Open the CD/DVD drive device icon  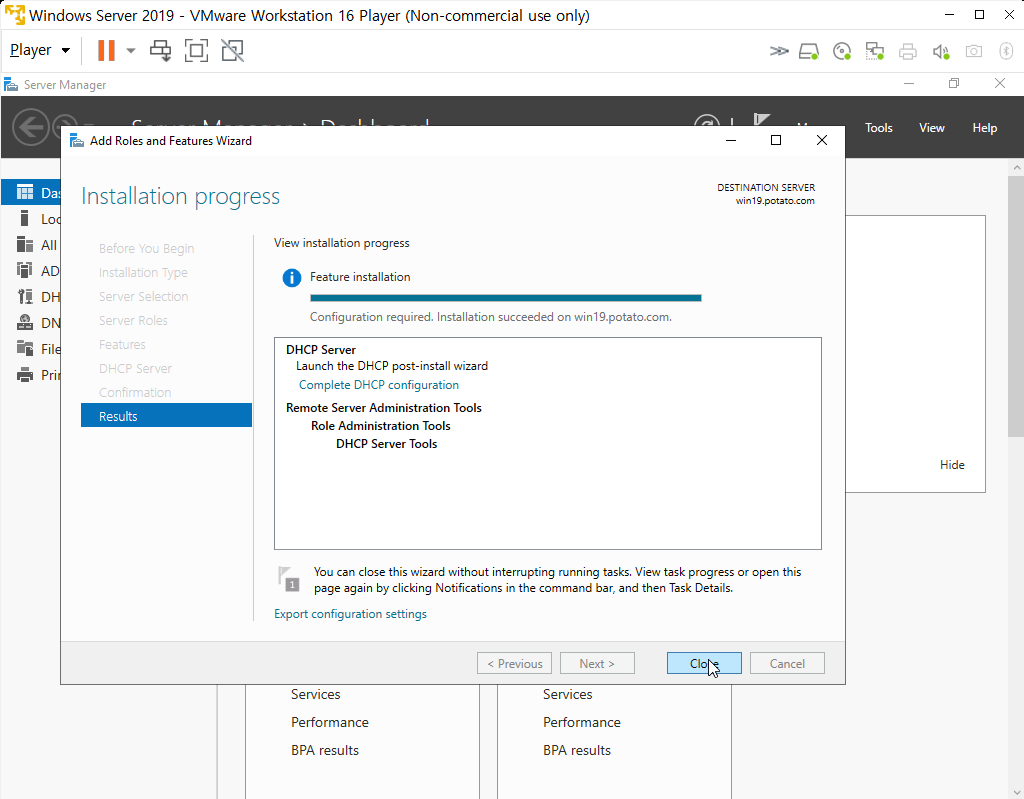click(x=842, y=51)
